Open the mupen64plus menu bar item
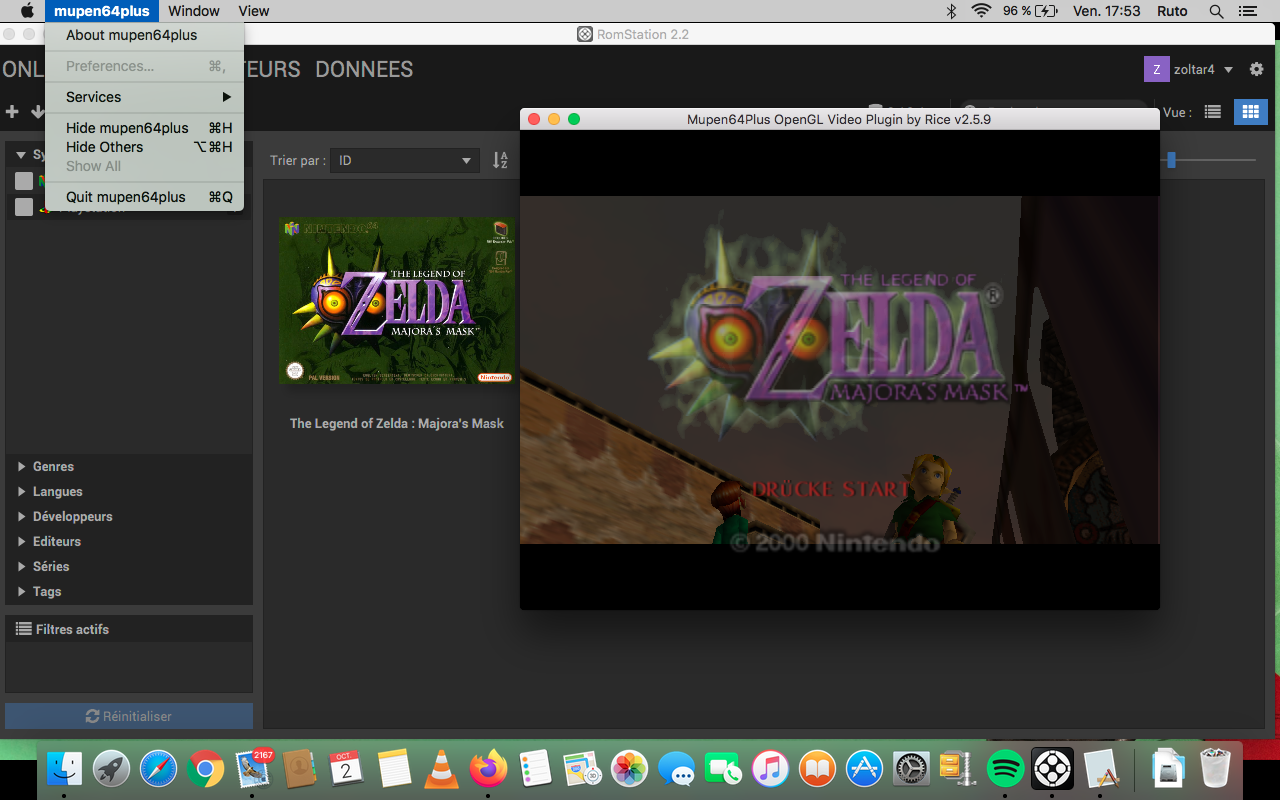The image size is (1280, 800). pos(102,11)
